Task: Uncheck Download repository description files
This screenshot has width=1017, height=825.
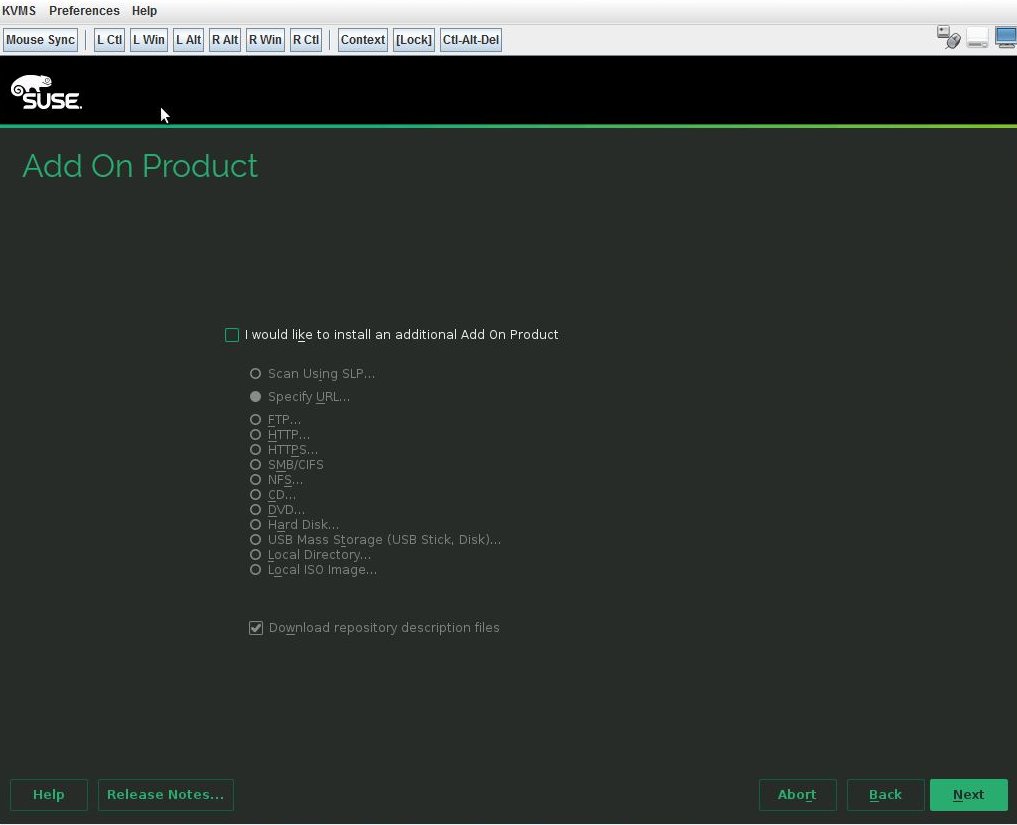Action: coord(256,627)
